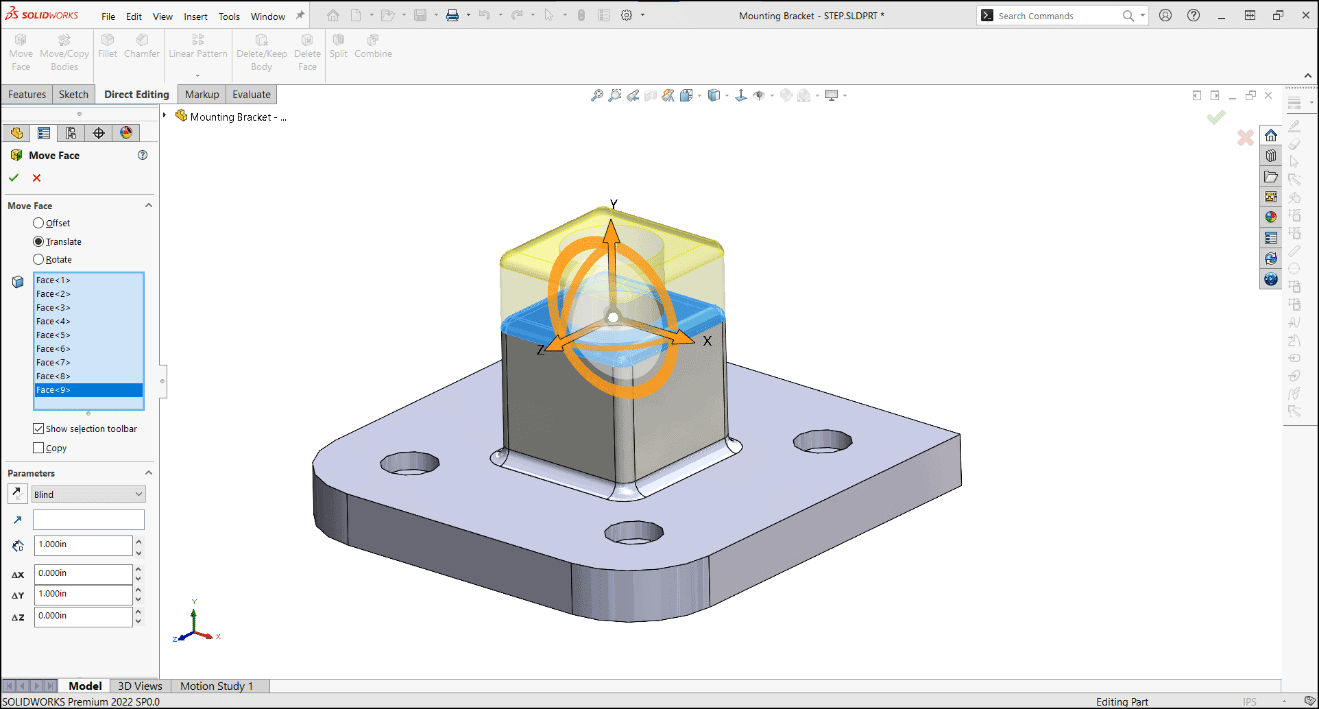Click Zoom to Fit magnifier icon
This screenshot has width=1319, height=709.
coord(597,95)
